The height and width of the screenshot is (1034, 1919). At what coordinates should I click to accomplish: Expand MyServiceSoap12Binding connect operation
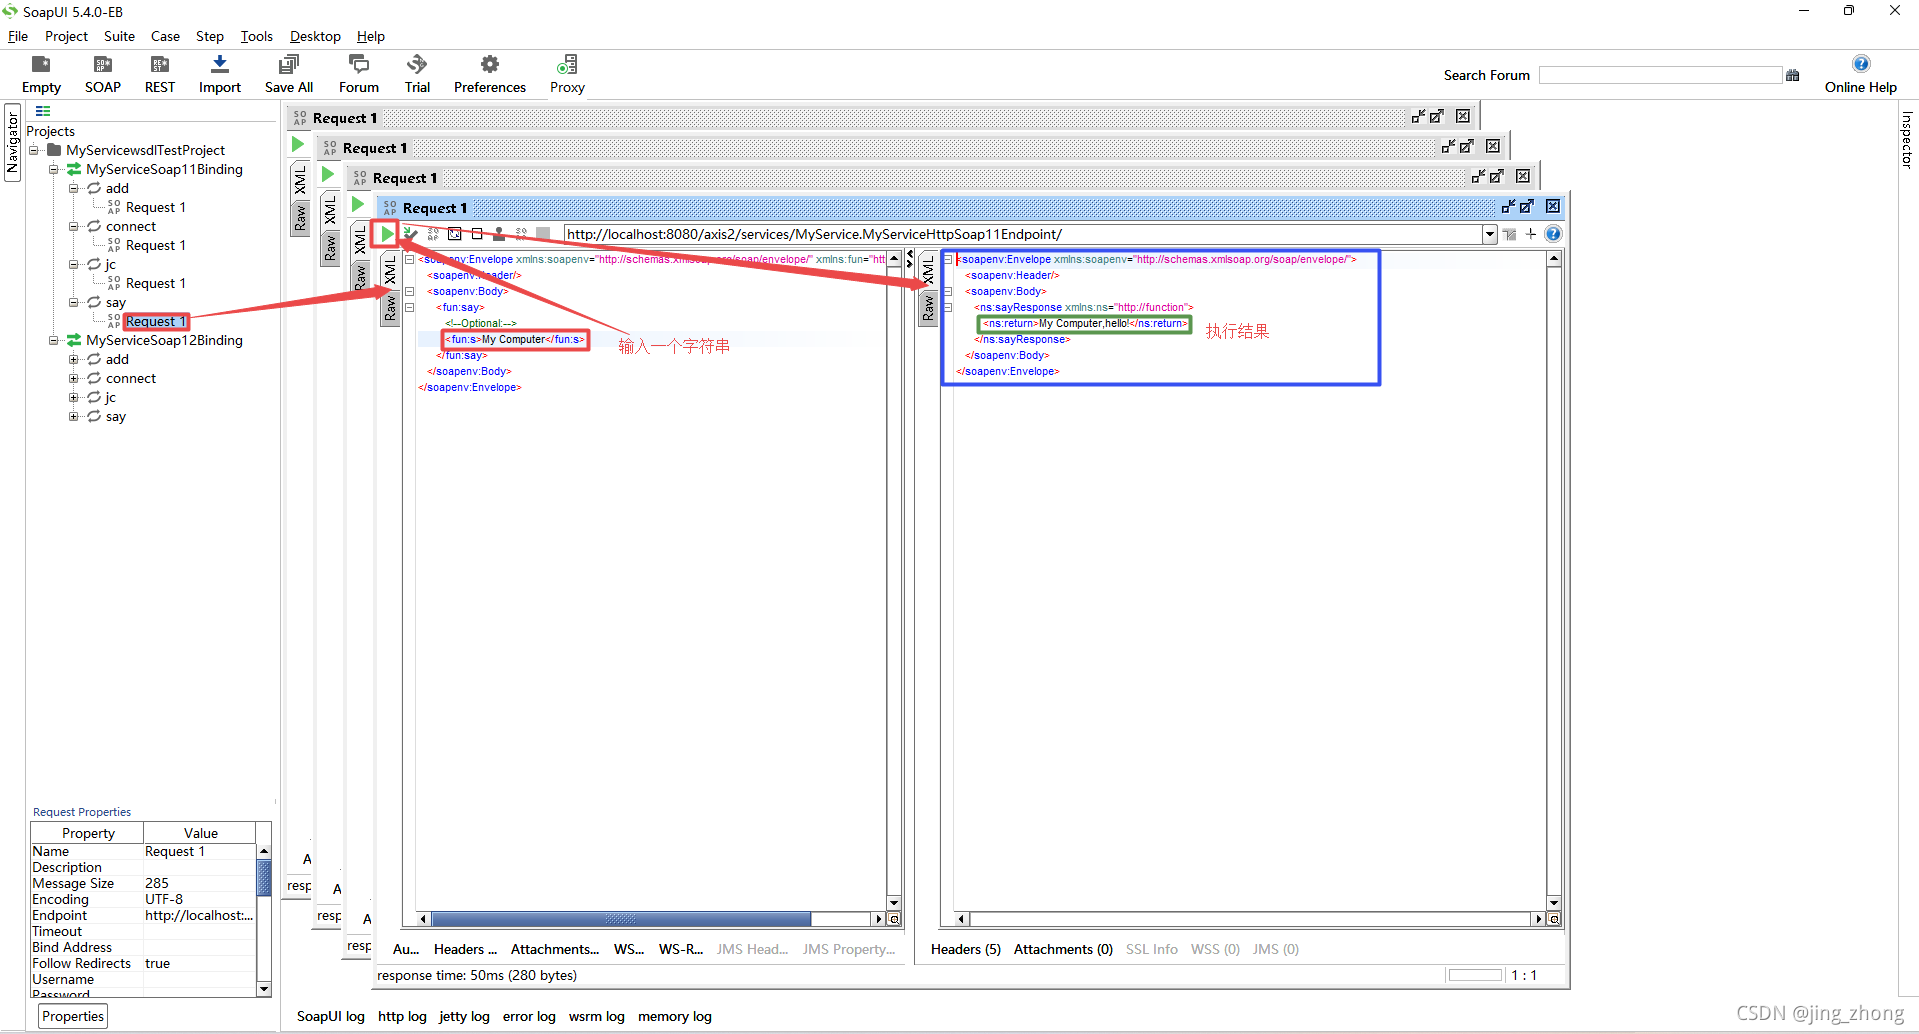tap(73, 378)
